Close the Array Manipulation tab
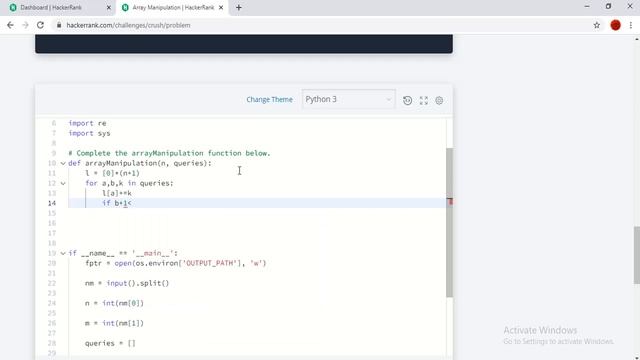This screenshot has height=360, width=640. pos(221,7)
